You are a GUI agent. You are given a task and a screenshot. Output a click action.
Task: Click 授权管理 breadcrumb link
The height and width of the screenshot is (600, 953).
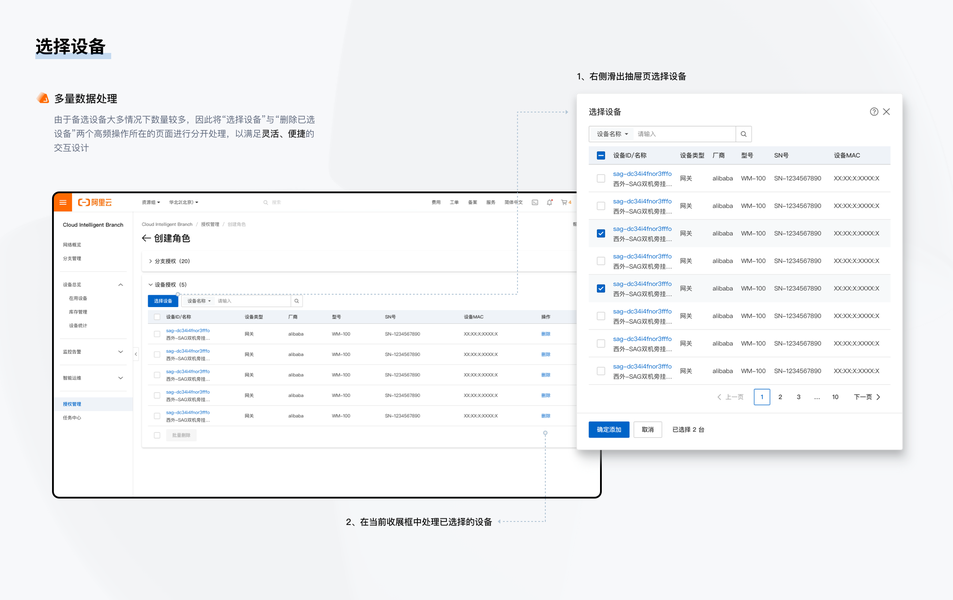point(210,224)
